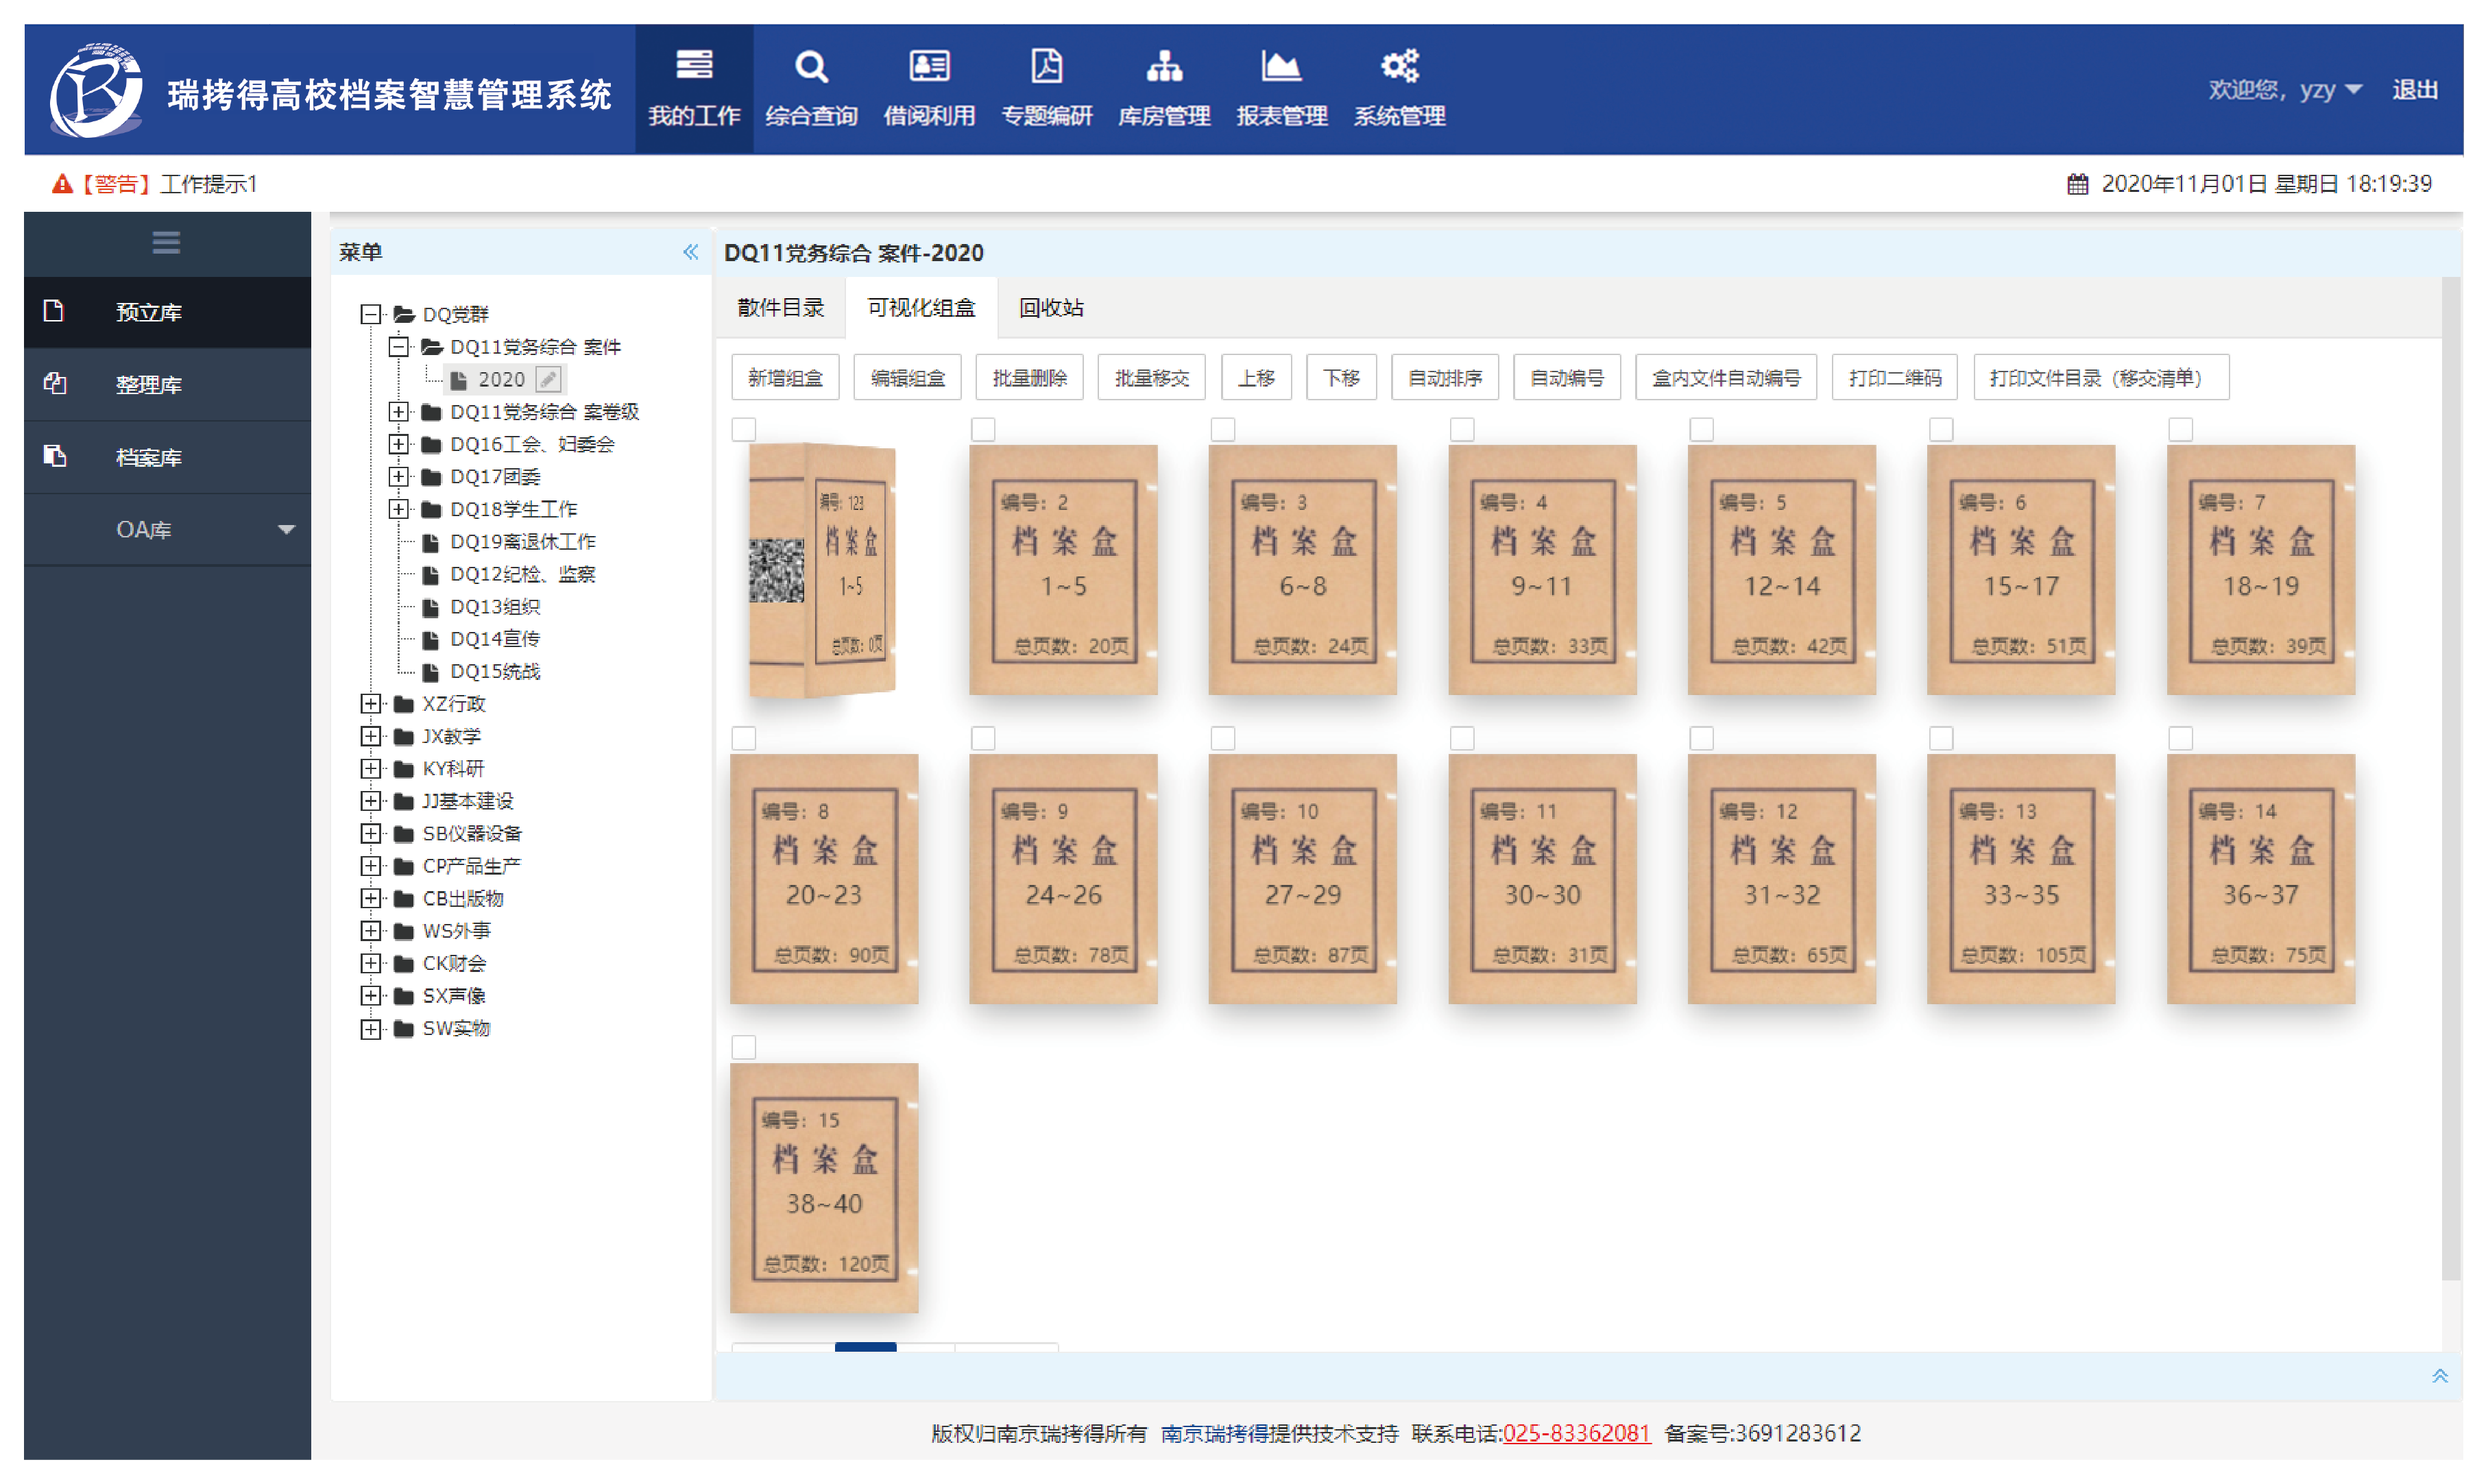Expand the XZ行政 tree node
Image resolution: width=2488 pixels, height=1484 pixels.
370,704
